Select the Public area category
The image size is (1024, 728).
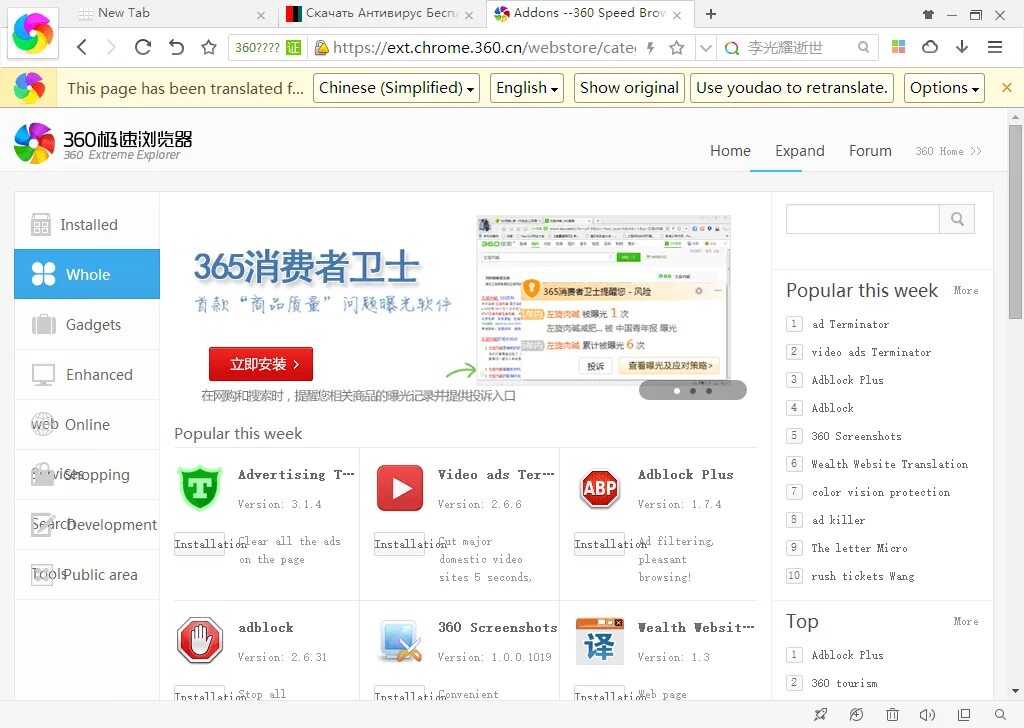click(87, 575)
